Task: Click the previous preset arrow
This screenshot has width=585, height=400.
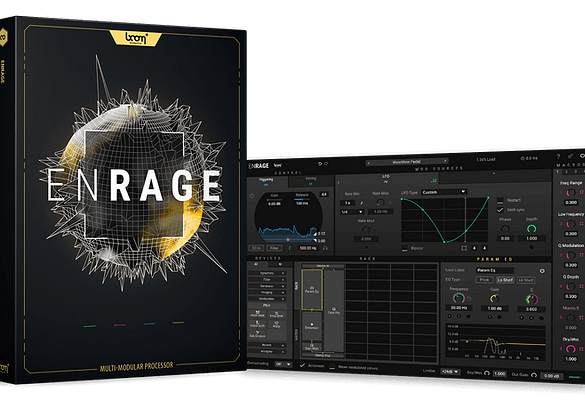Action: click(369, 163)
